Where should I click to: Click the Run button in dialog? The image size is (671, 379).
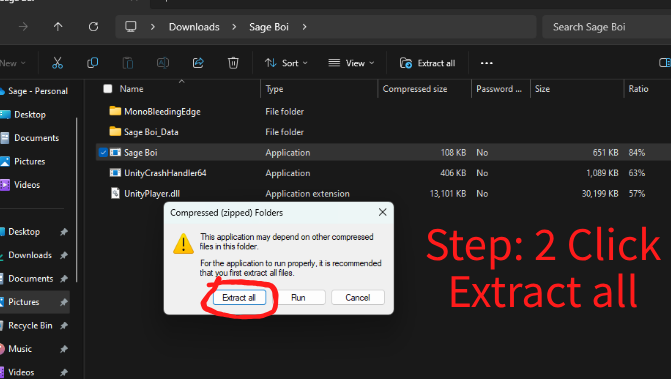pos(298,297)
